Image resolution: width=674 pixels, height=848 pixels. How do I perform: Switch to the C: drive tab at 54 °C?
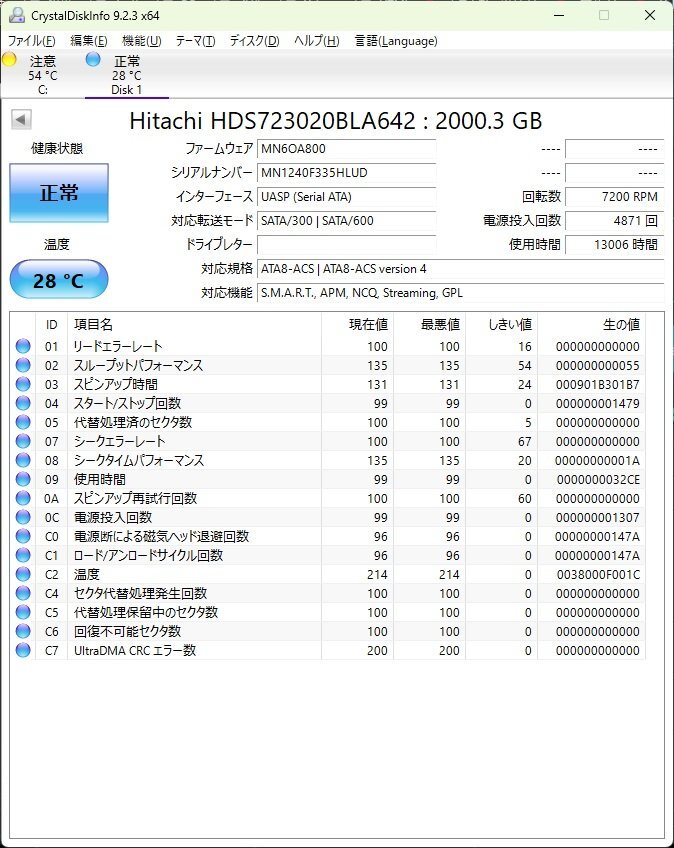tap(43, 75)
